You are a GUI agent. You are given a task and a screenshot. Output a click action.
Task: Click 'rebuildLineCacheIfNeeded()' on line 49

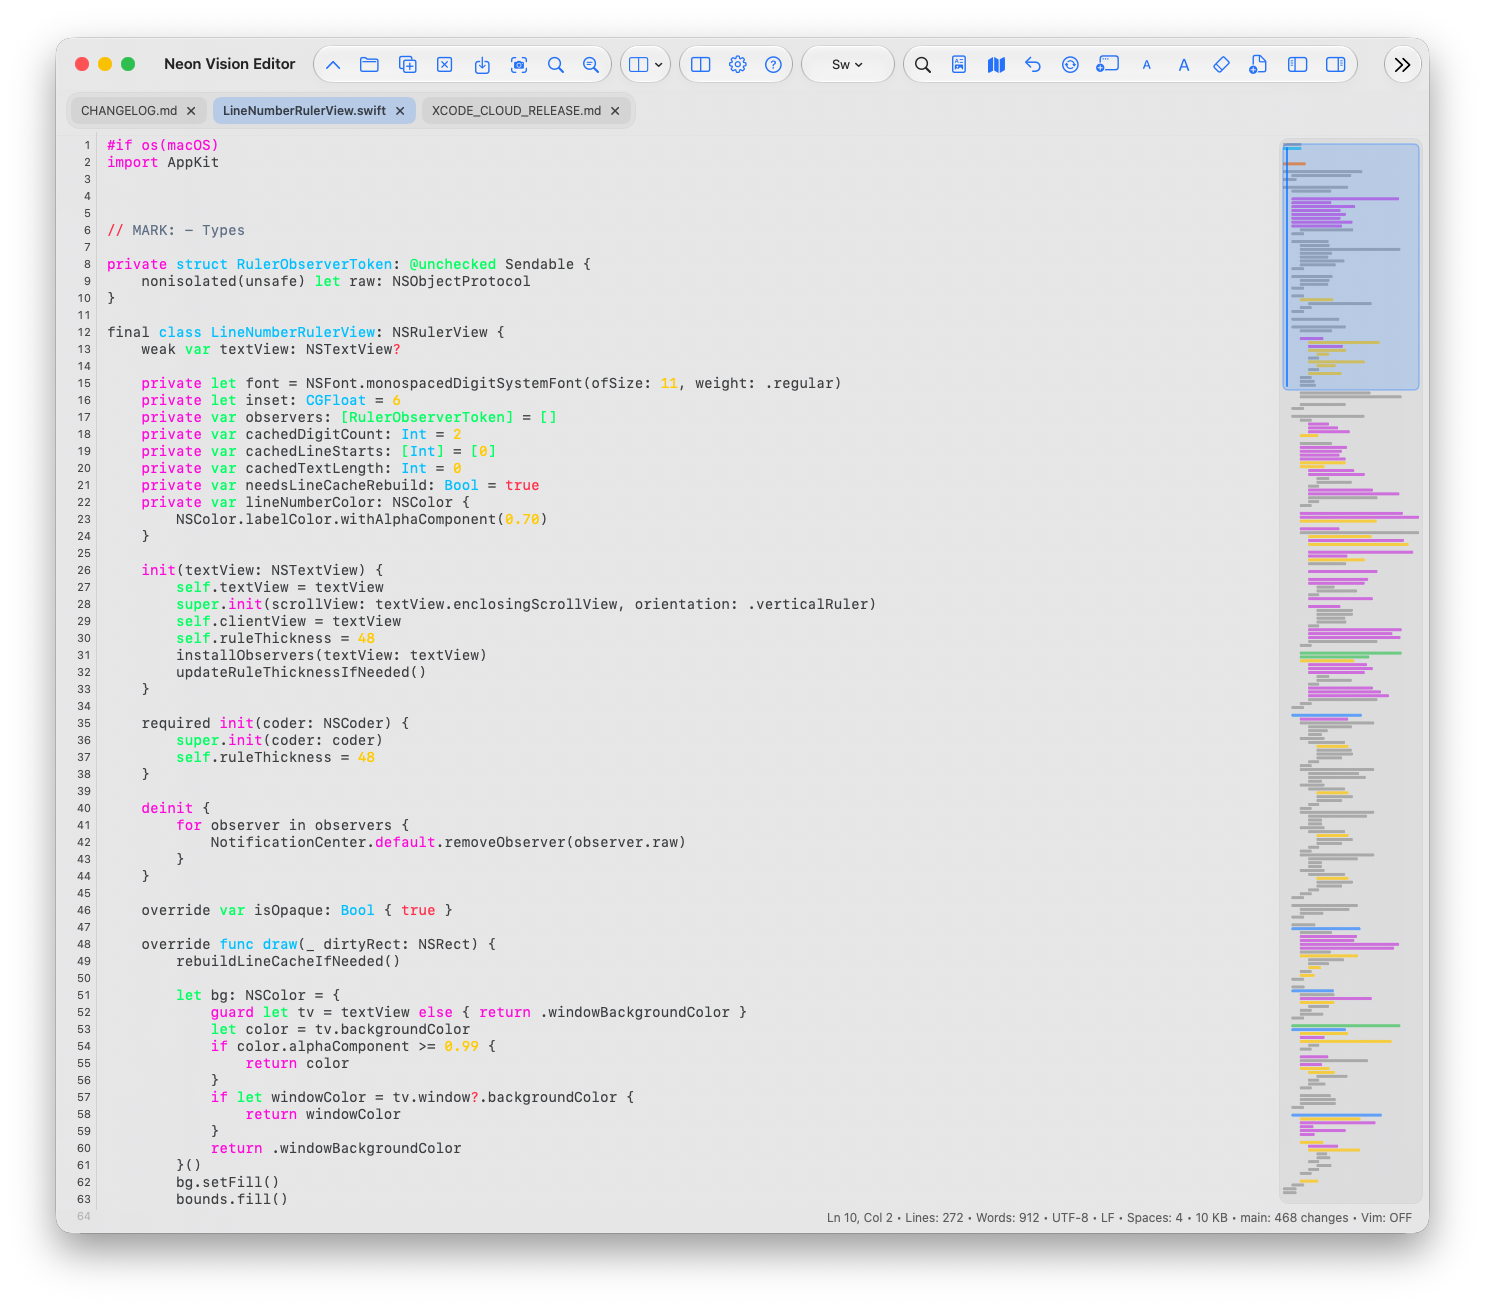click(288, 961)
